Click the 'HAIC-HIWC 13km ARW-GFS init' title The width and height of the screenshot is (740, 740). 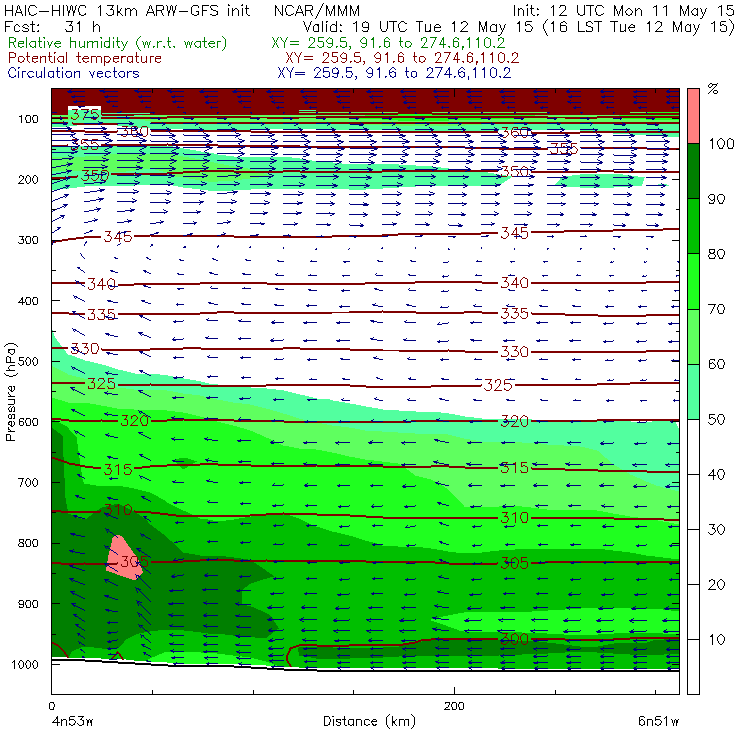coord(127,10)
